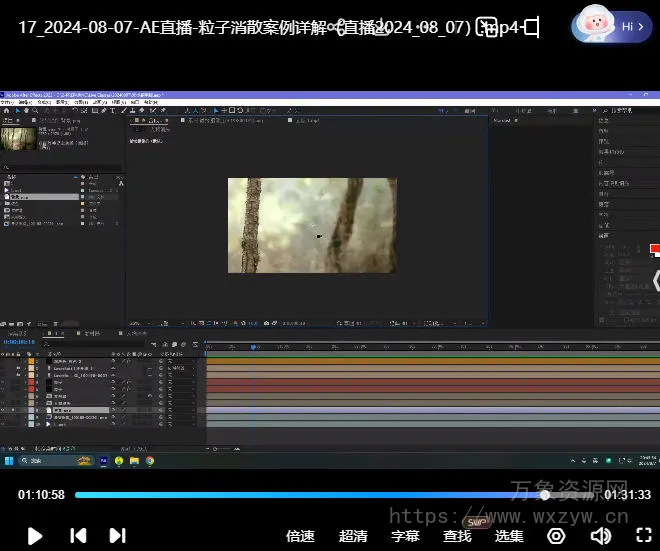Open the 倍速 playback speed menu
Image resolution: width=660 pixels, height=551 pixels.
tap(300, 536)
